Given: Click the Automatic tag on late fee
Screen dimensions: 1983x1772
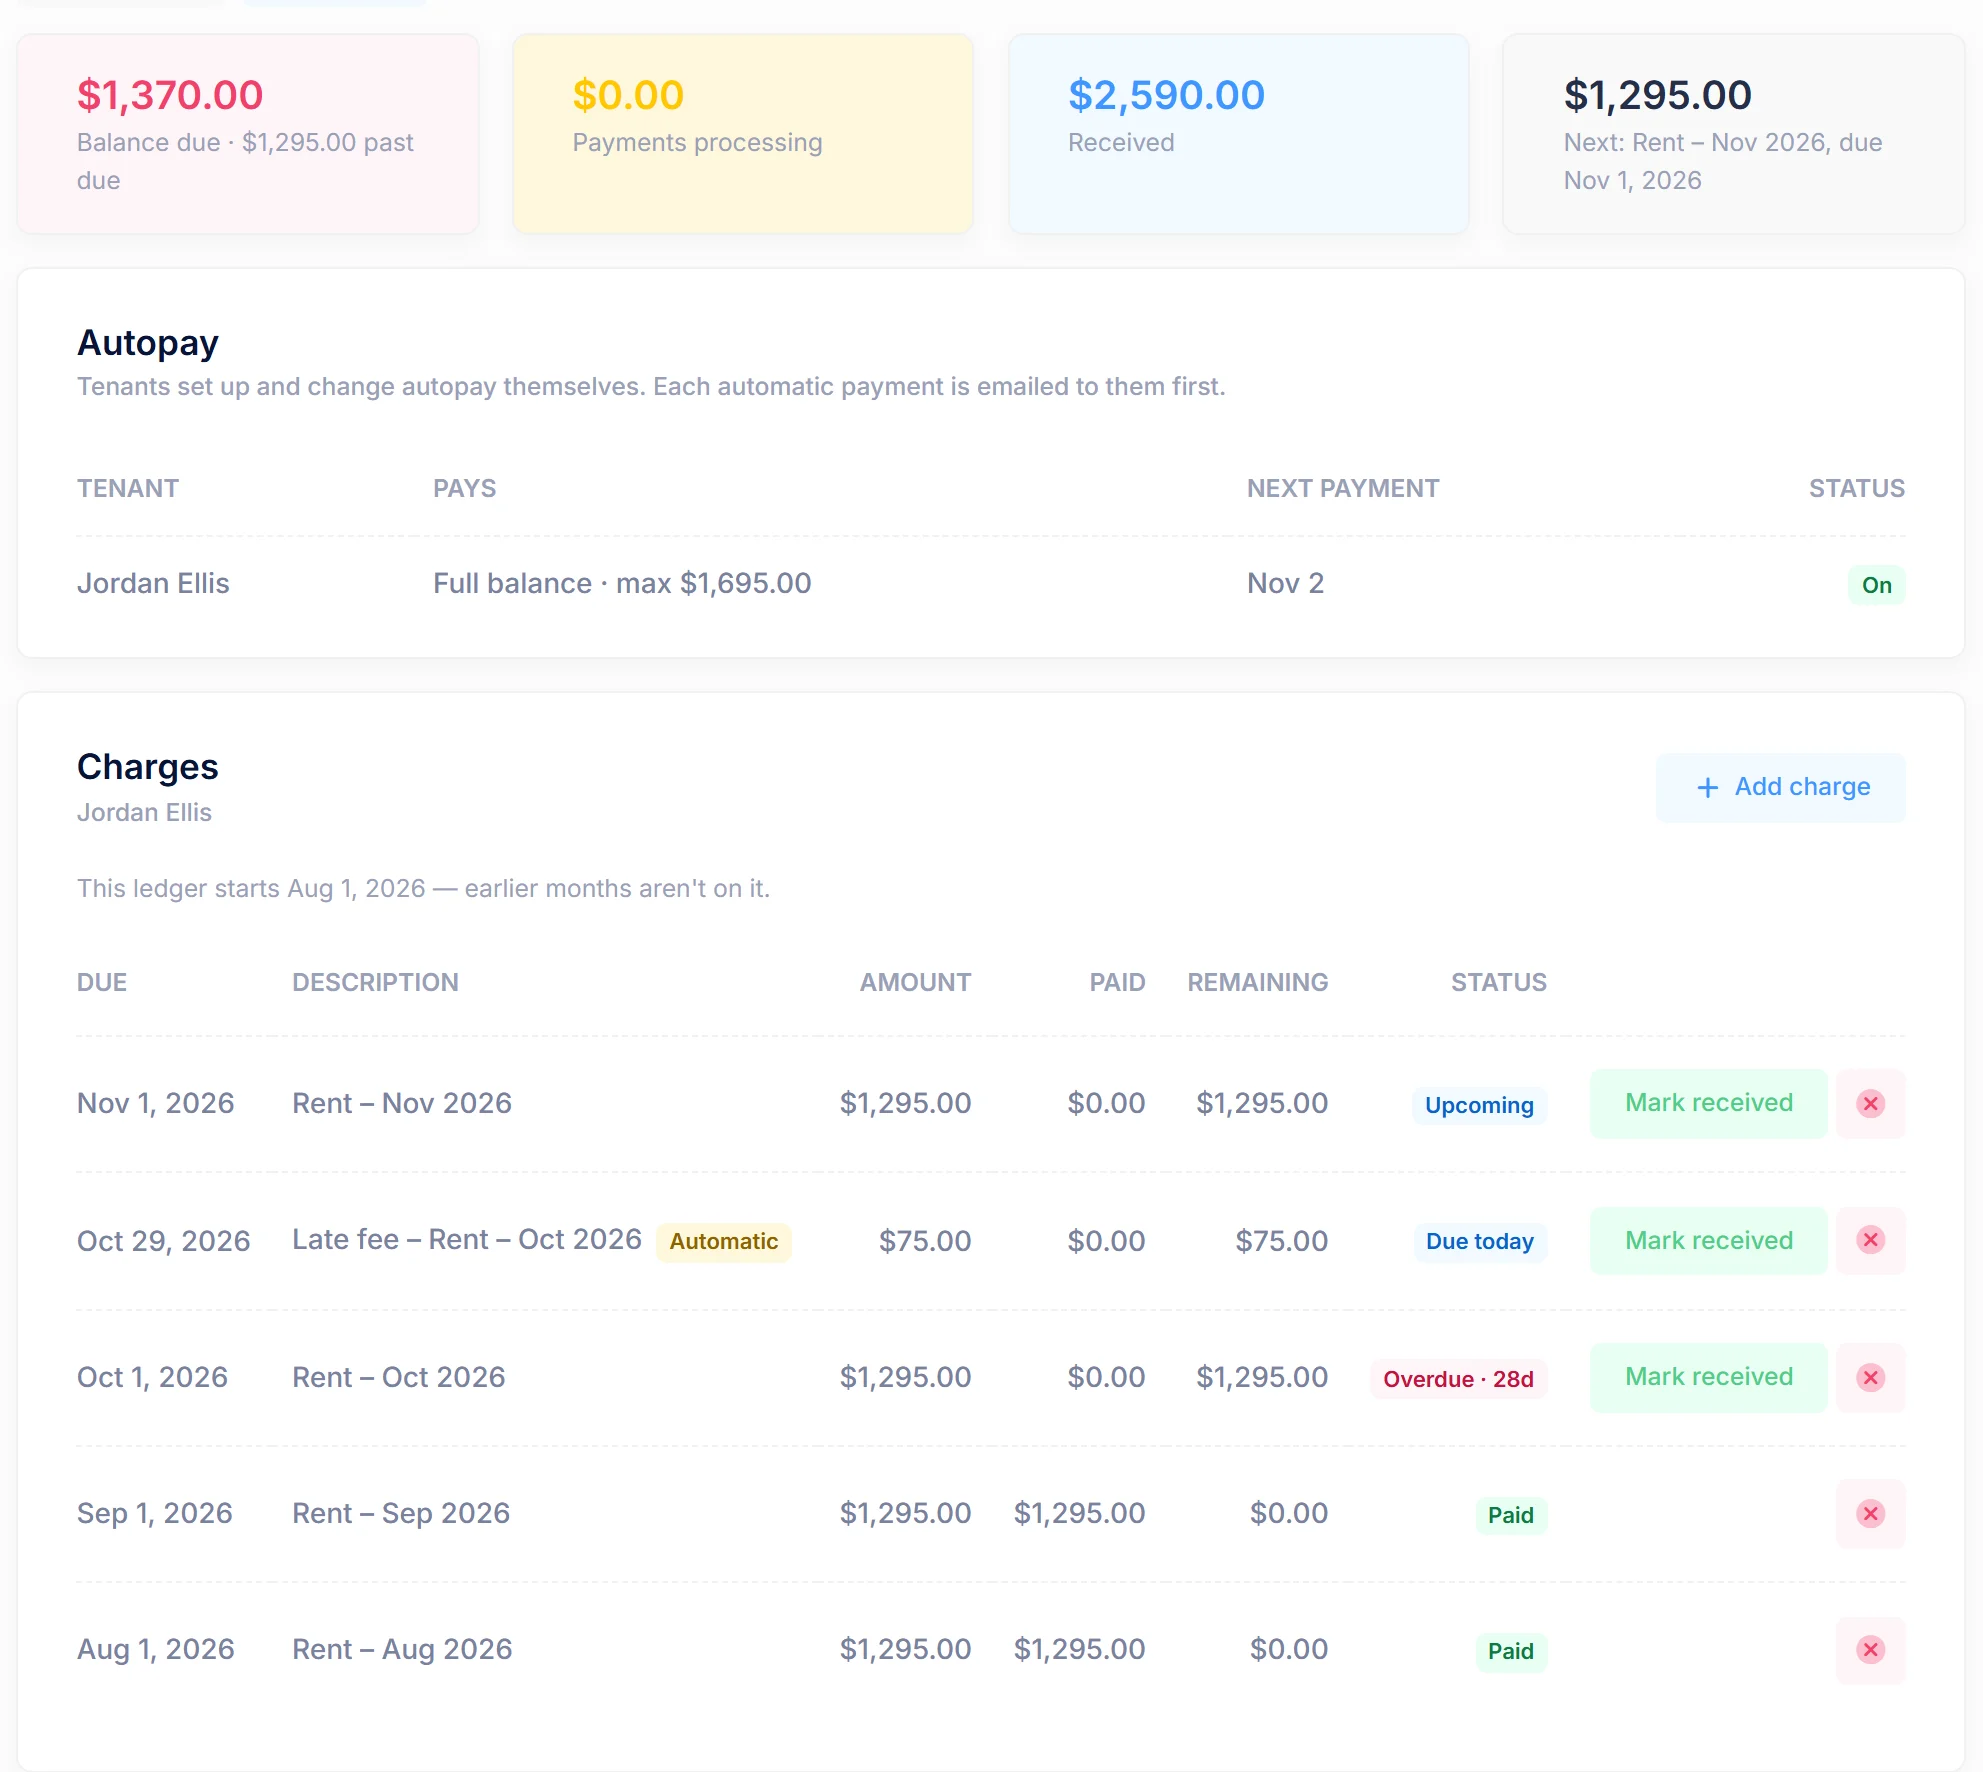Looking at the screenshot, I should pos(723,1241).
